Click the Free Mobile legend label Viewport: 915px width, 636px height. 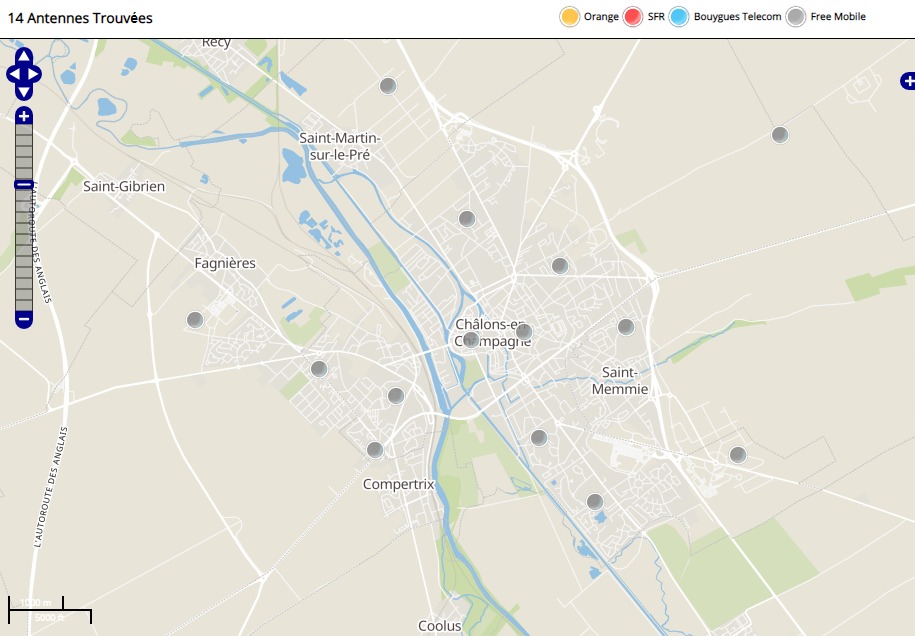pos(838,17)
